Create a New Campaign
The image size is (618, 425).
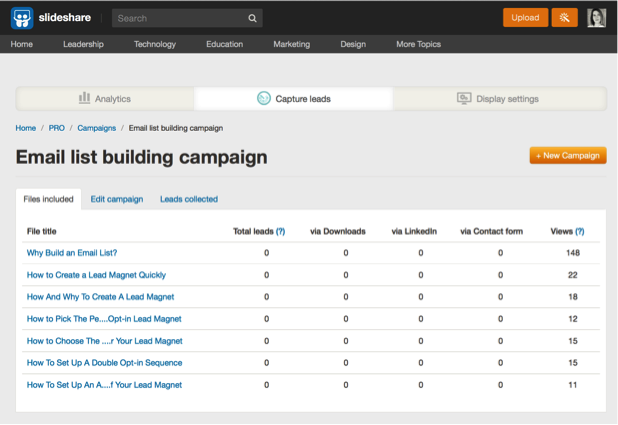(568, 156)
